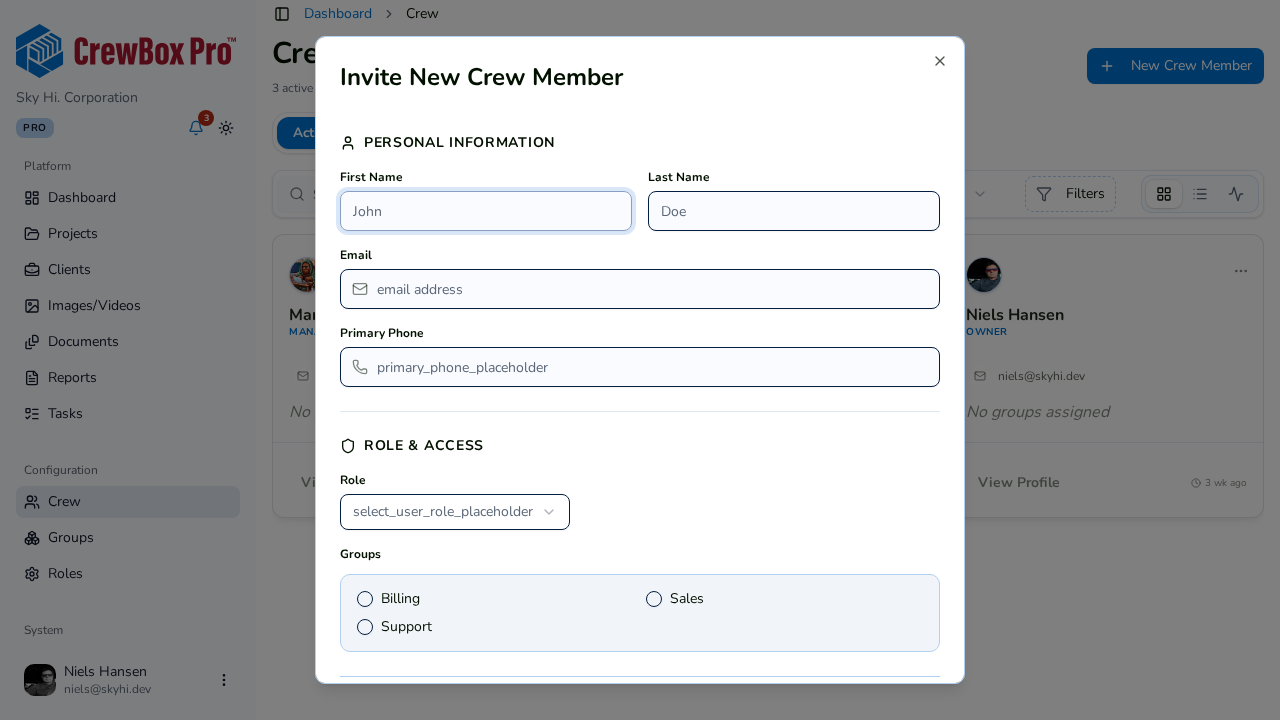Expand the dropdown chevron beside Filters

point(980,194)
